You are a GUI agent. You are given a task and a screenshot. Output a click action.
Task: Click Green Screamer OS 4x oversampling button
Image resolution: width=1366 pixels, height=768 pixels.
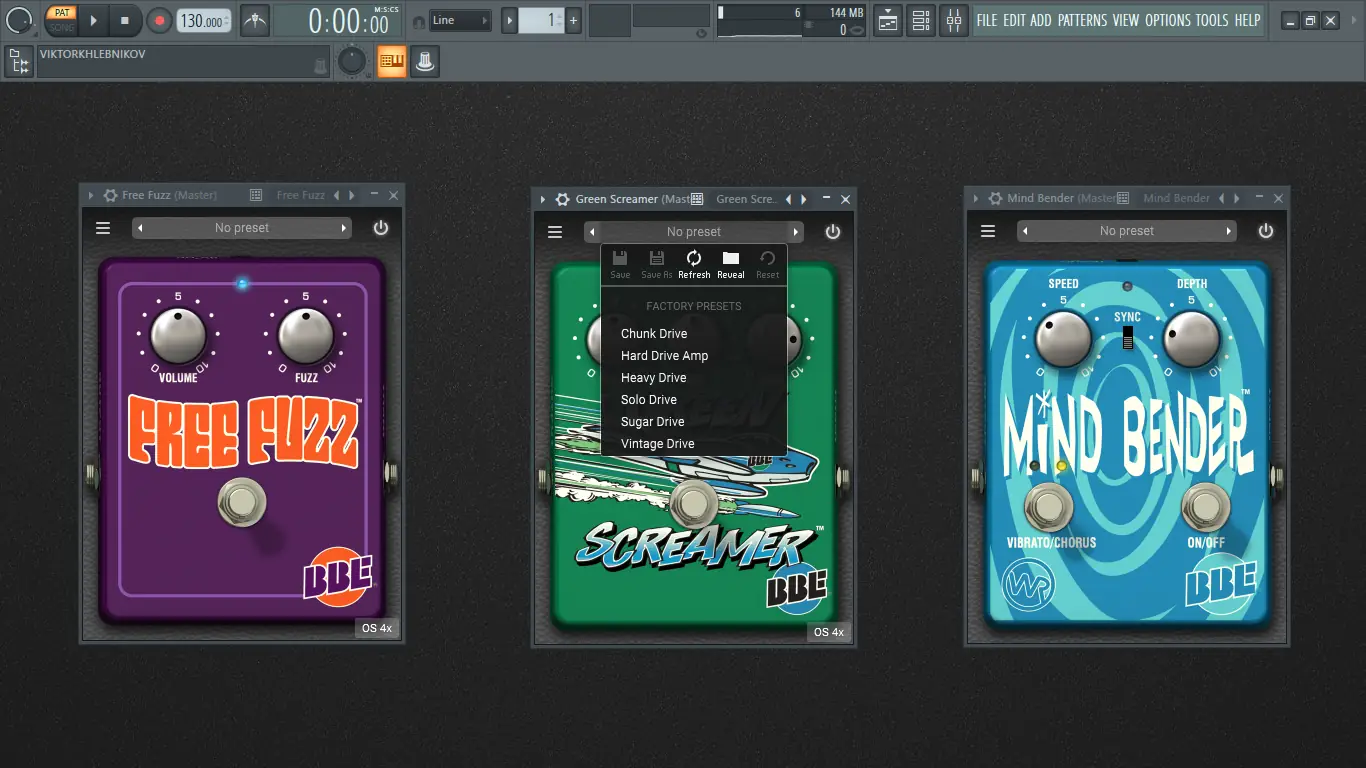pyautogui.click(x=829, y=632)
